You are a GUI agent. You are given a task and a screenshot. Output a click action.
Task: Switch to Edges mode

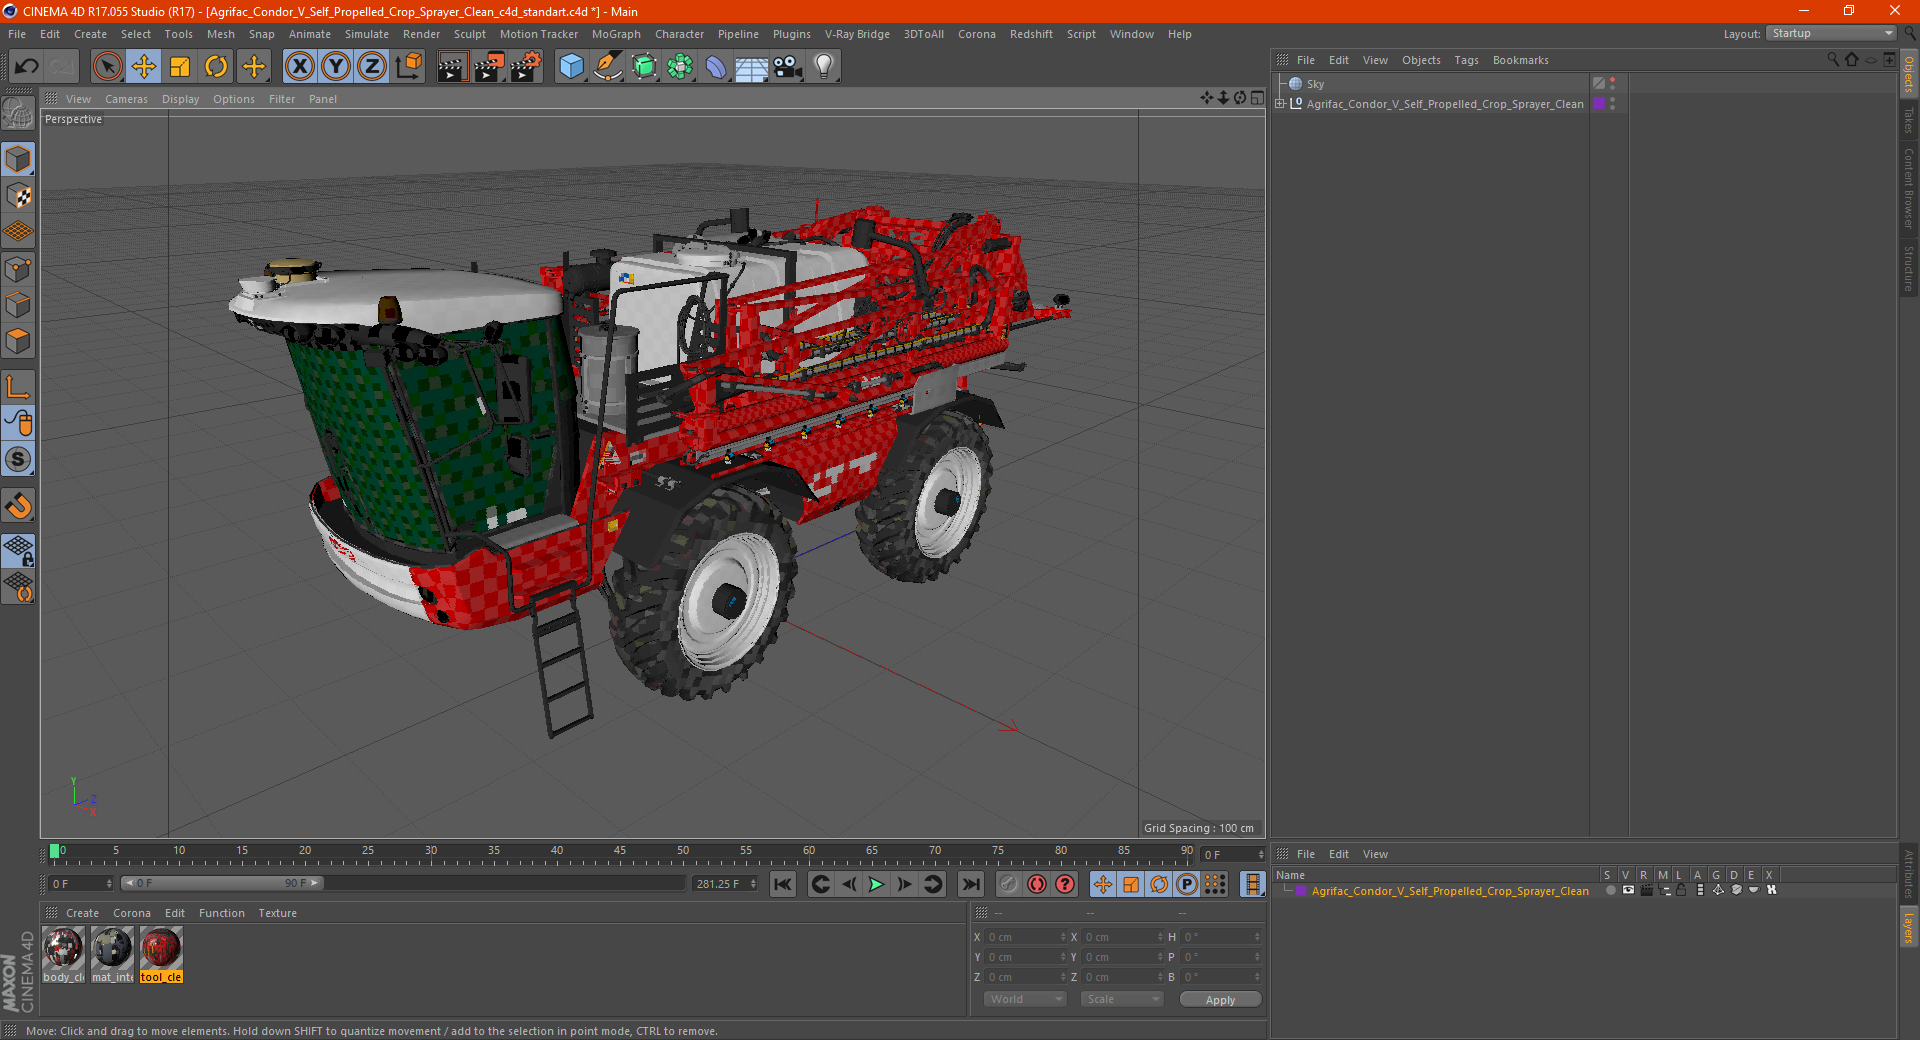(18, 305)
